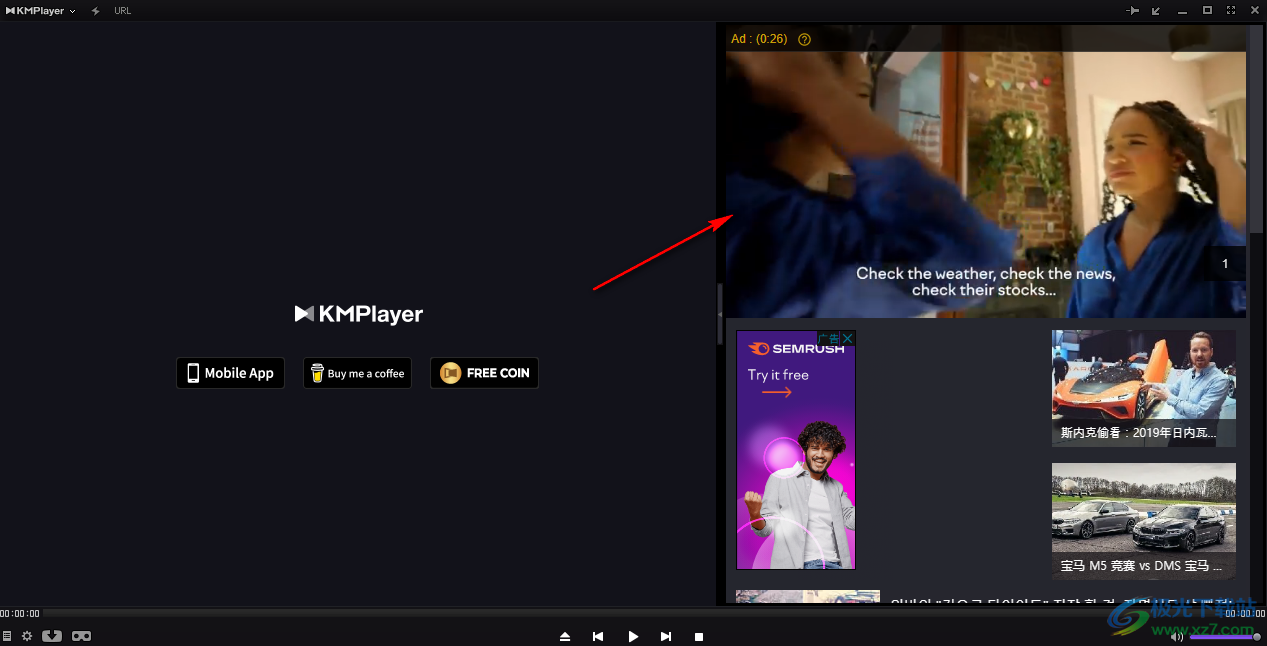Image resolution: width=1267 pixels, height=646 pixels.
Task: Toggle VR mode with the goggles icon
Action: click(x=82, y=636)
